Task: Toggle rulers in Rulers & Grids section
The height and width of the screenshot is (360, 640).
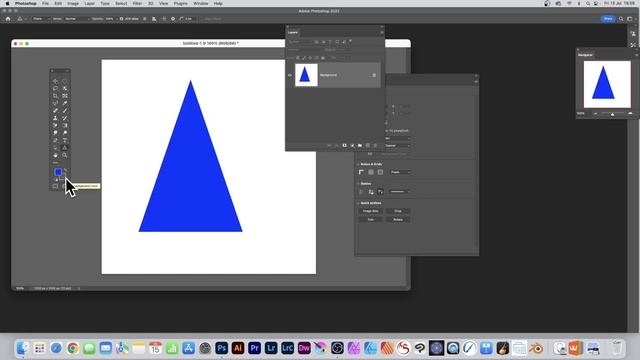Action: (x=361, y=172)
